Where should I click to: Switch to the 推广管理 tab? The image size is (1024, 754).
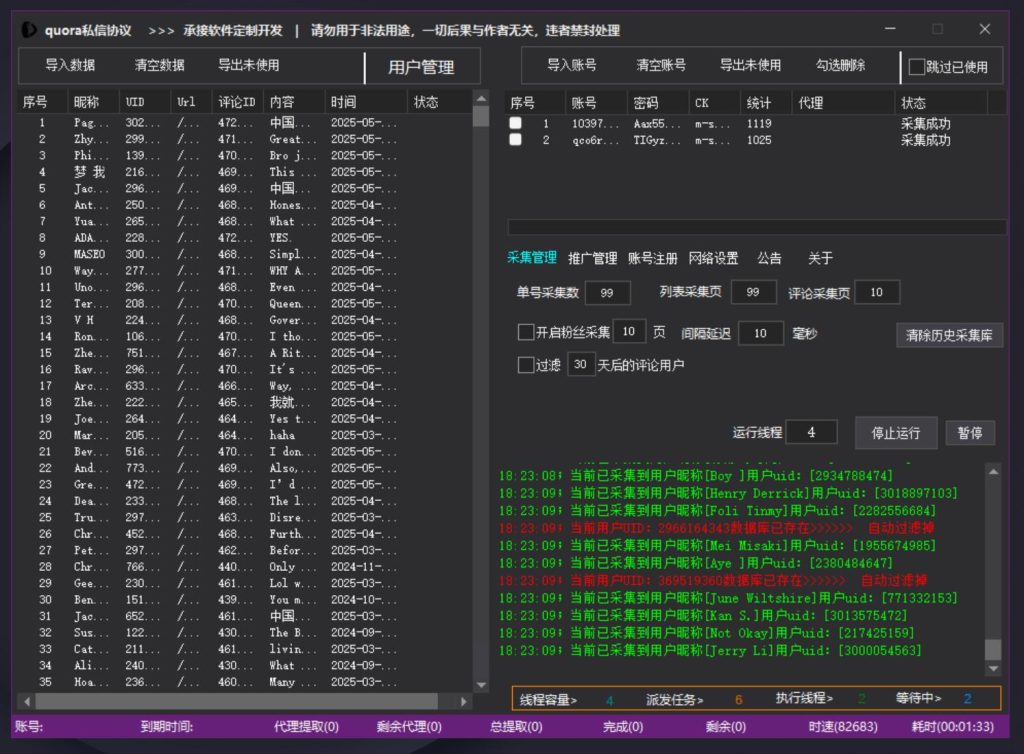[592, 259]
